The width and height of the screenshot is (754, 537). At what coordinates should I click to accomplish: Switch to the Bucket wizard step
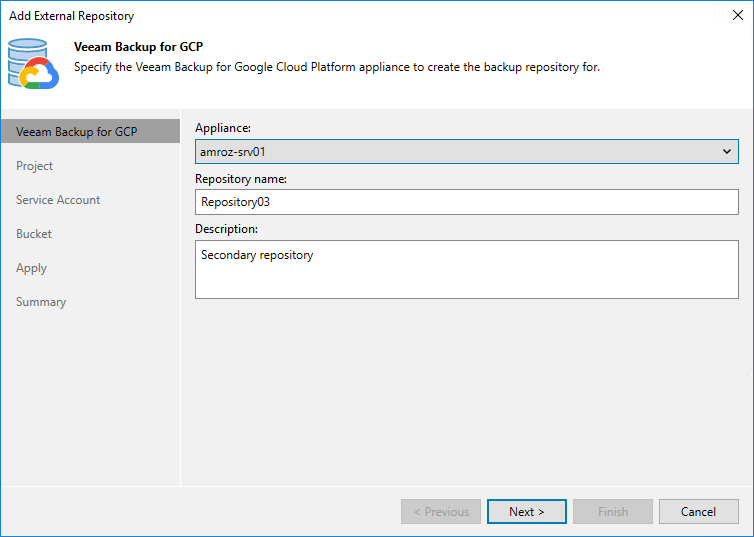34,234
